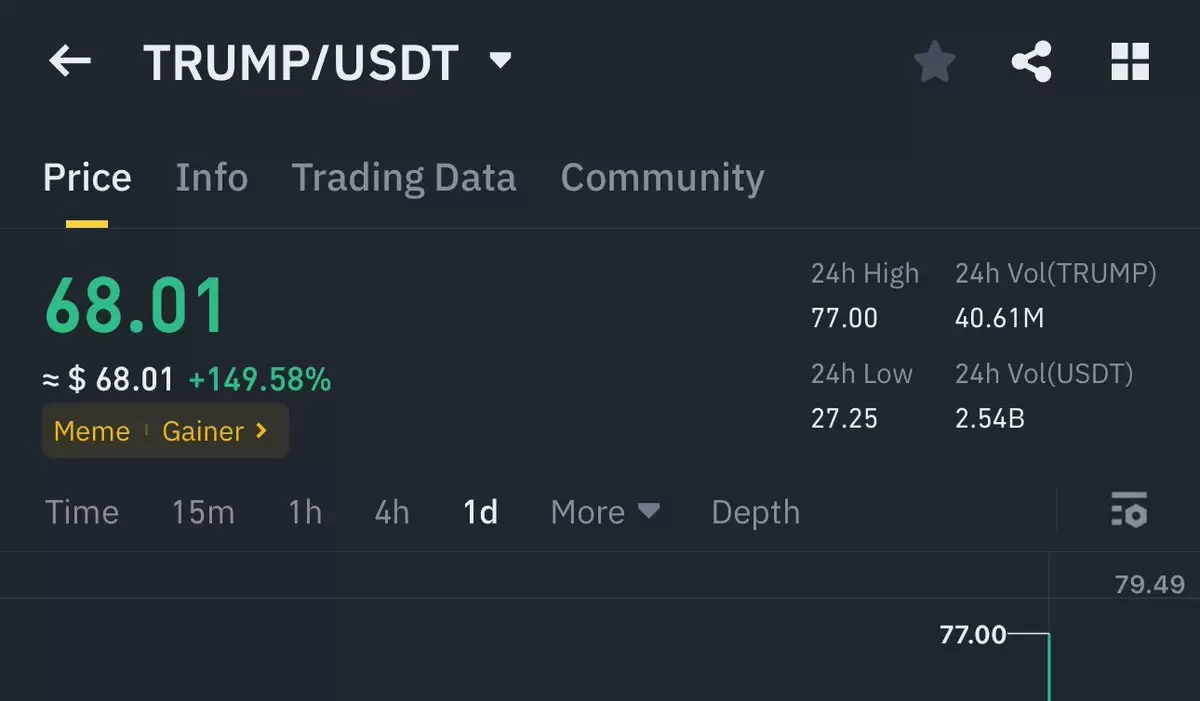Open the Gainer category chevron
The image size is (1200, 701).
point(262,431)
